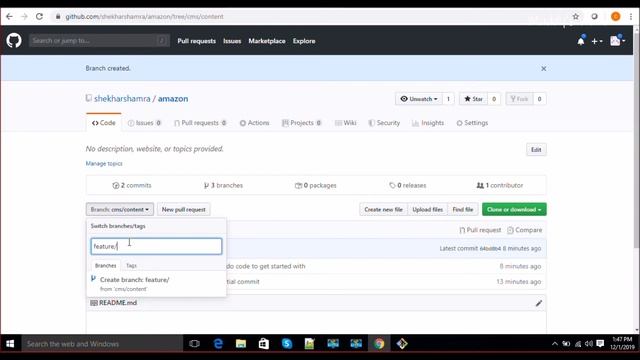This screenshot has height=360, width=640.
Task: Switch to Chrome in the taskbar
Action: (x=379, y=344)
